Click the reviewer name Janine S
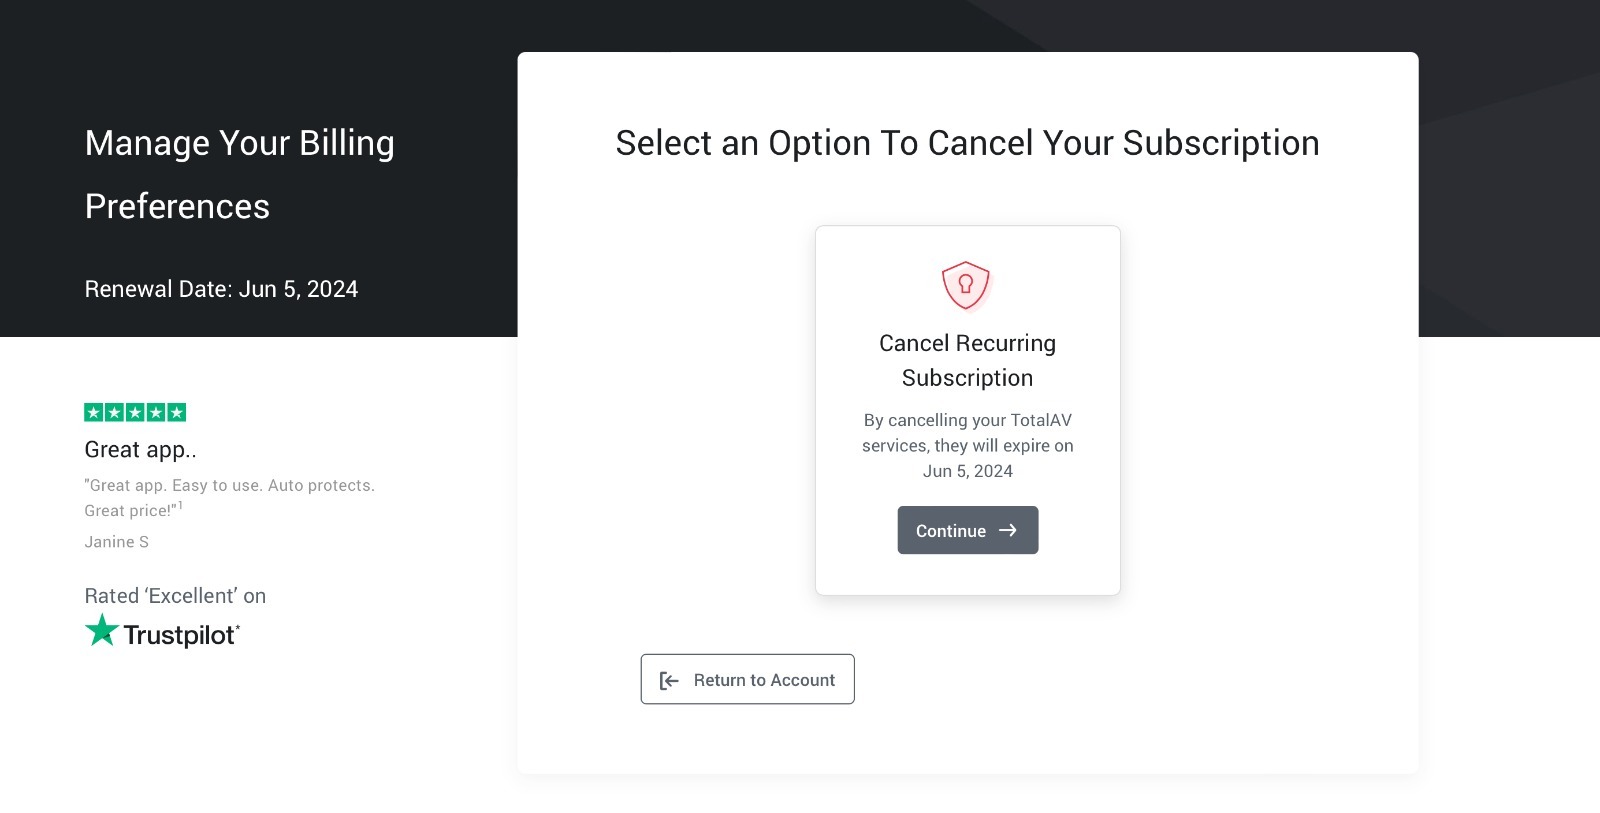Image resolution: width=1600 pixels, height=813 pixels. (116, 541)
